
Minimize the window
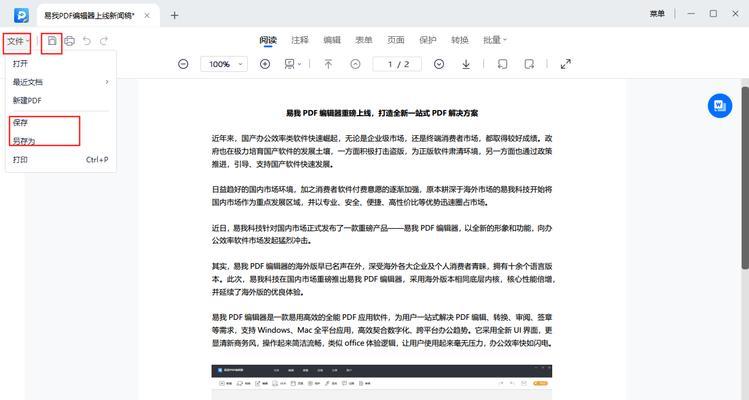pyautogui.click(x=691, y=14)
